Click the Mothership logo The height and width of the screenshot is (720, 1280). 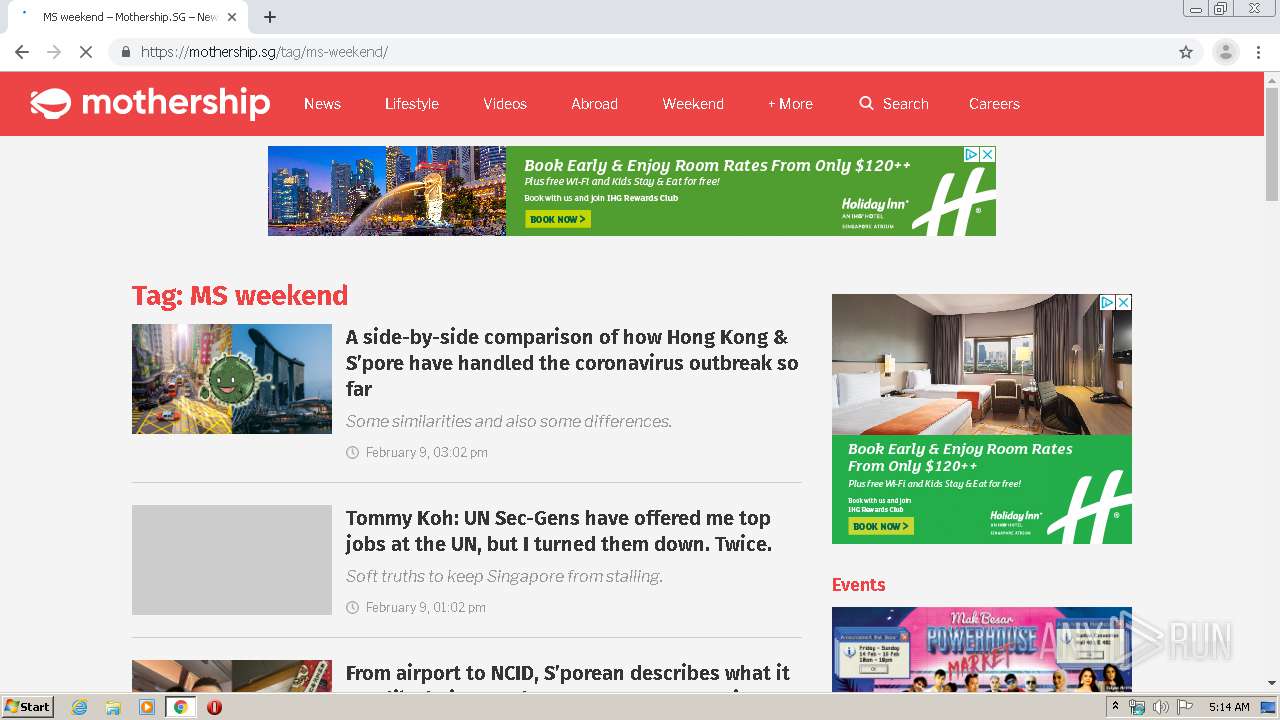150,103
